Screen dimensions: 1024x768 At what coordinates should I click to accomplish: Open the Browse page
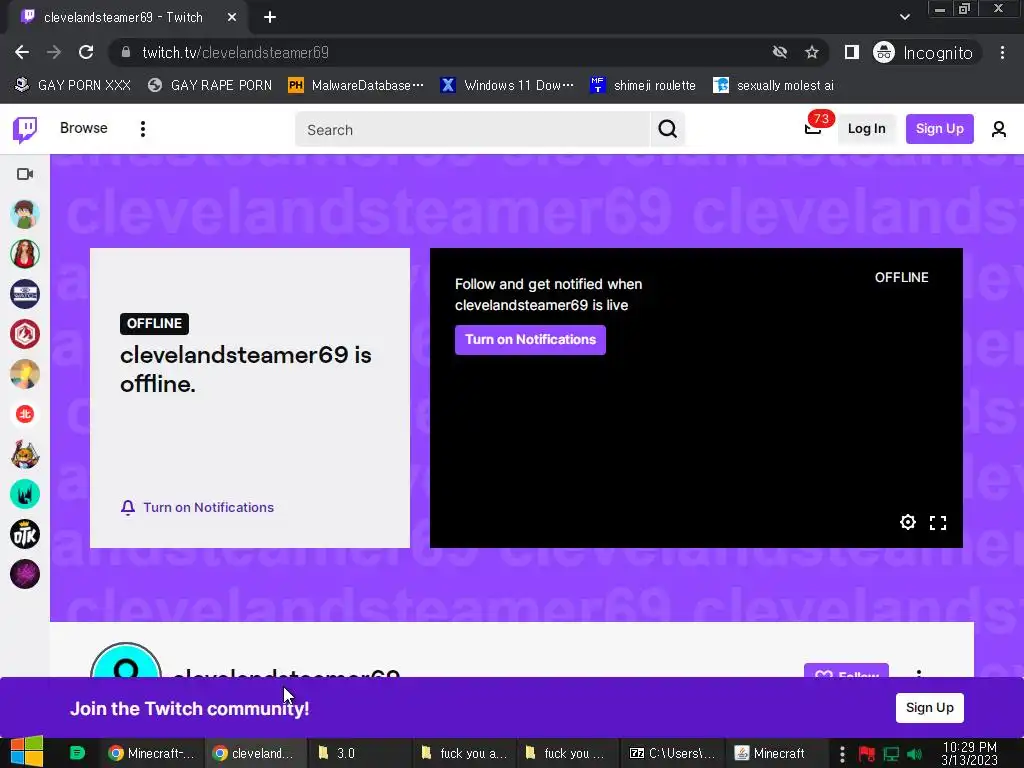point(84,128)
